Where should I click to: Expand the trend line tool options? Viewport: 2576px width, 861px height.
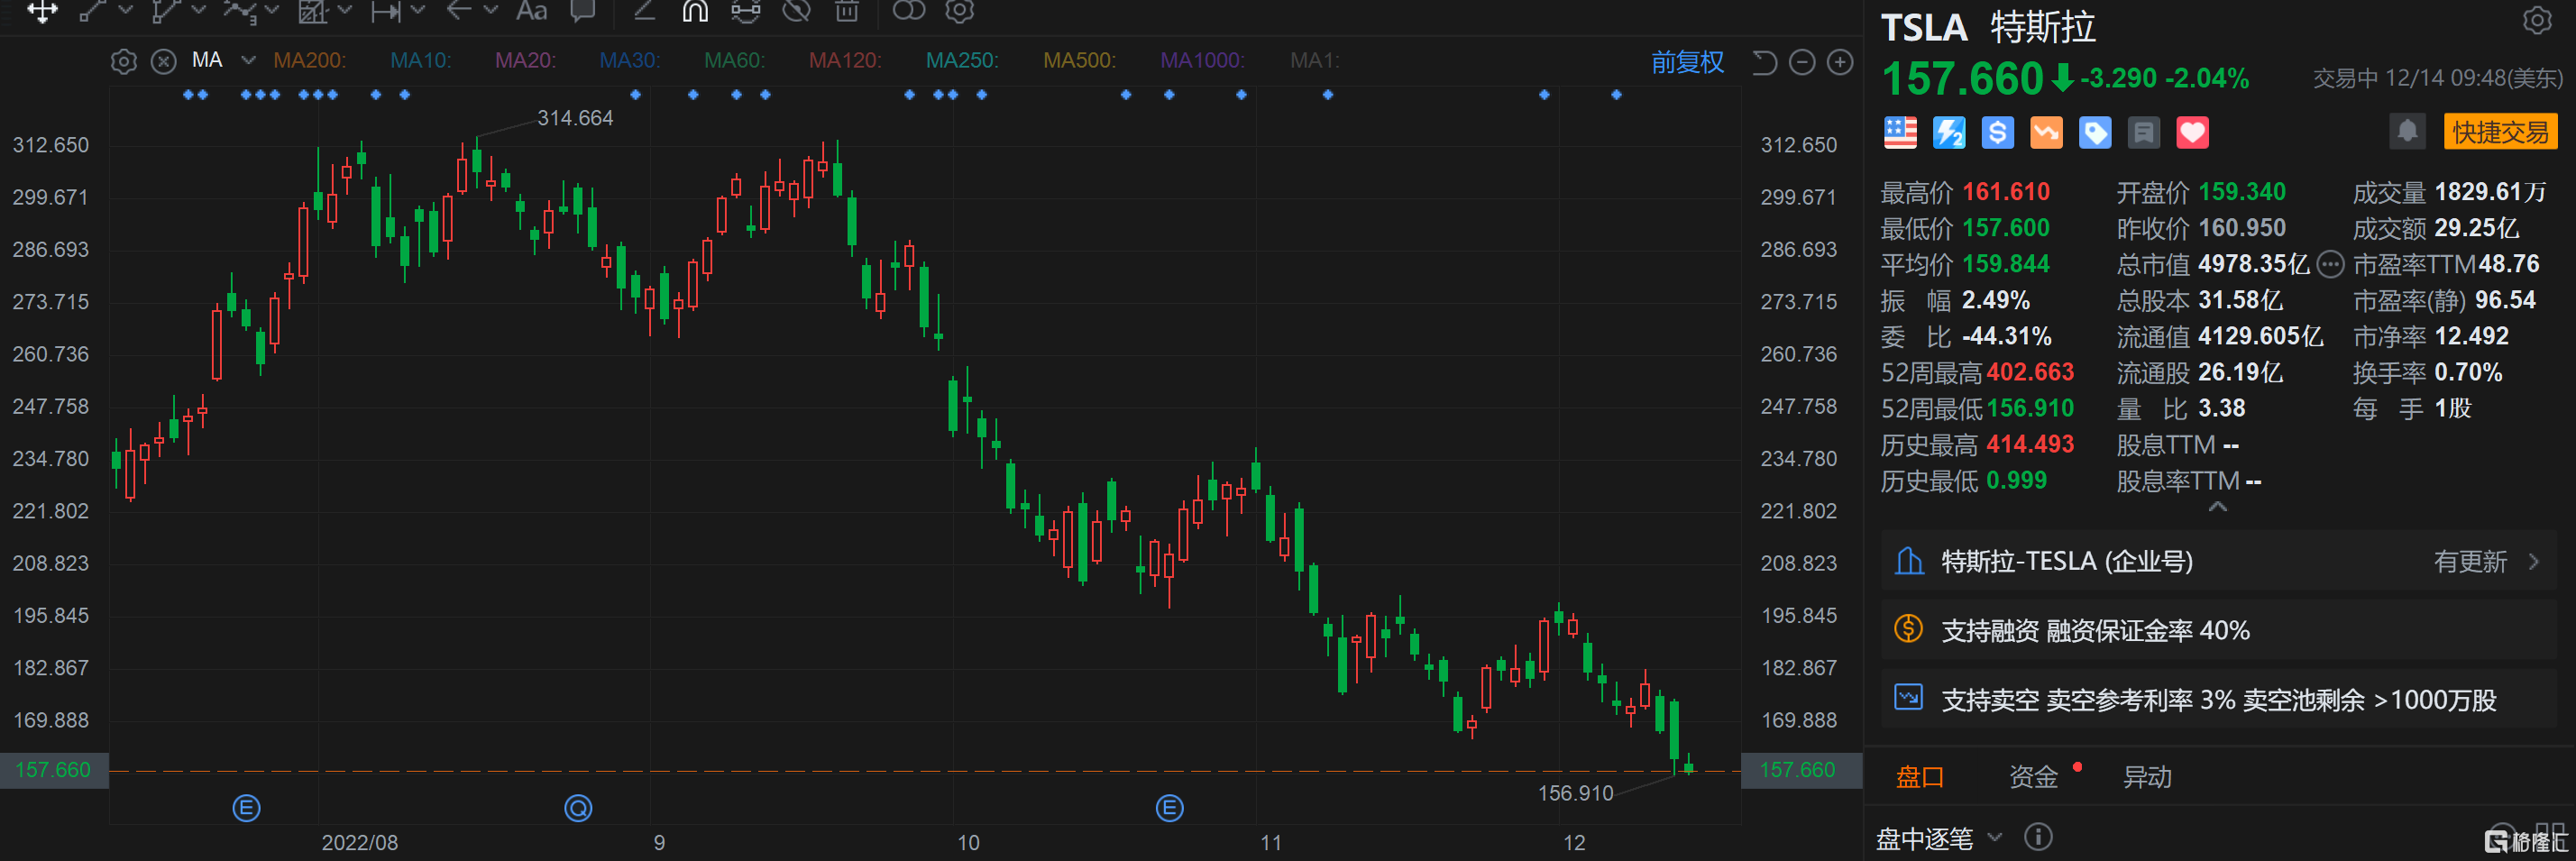pos(125,10)
